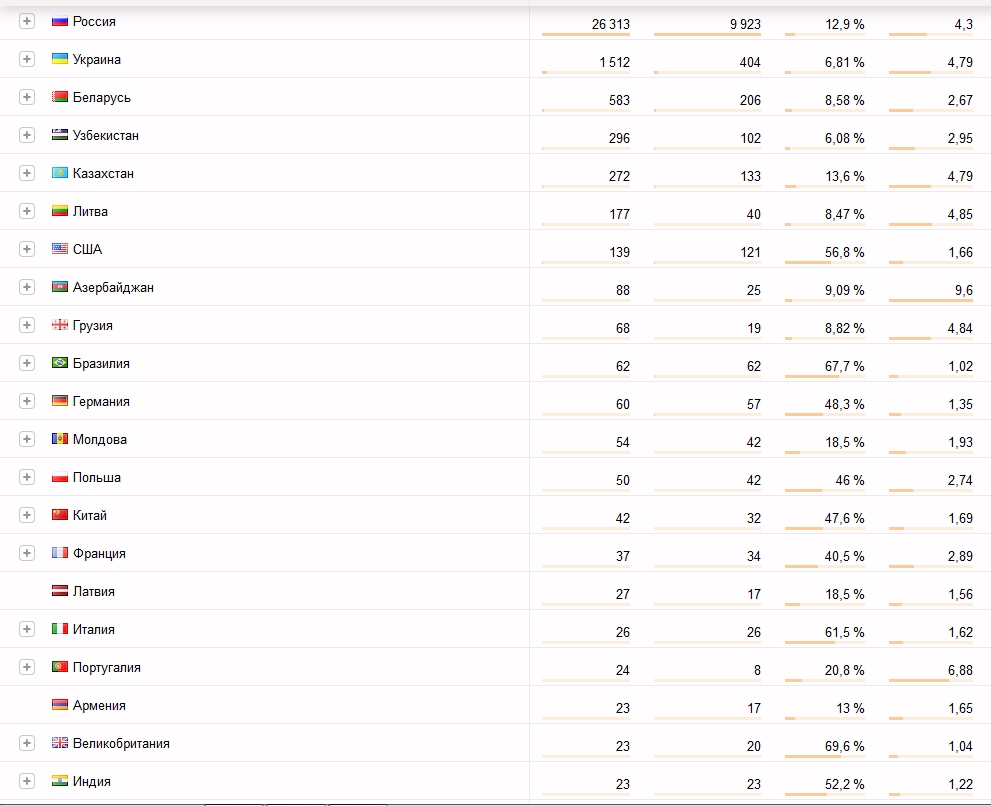Click Россия visits value 26 313
991x806 pixels.
(x=611, y=24)
